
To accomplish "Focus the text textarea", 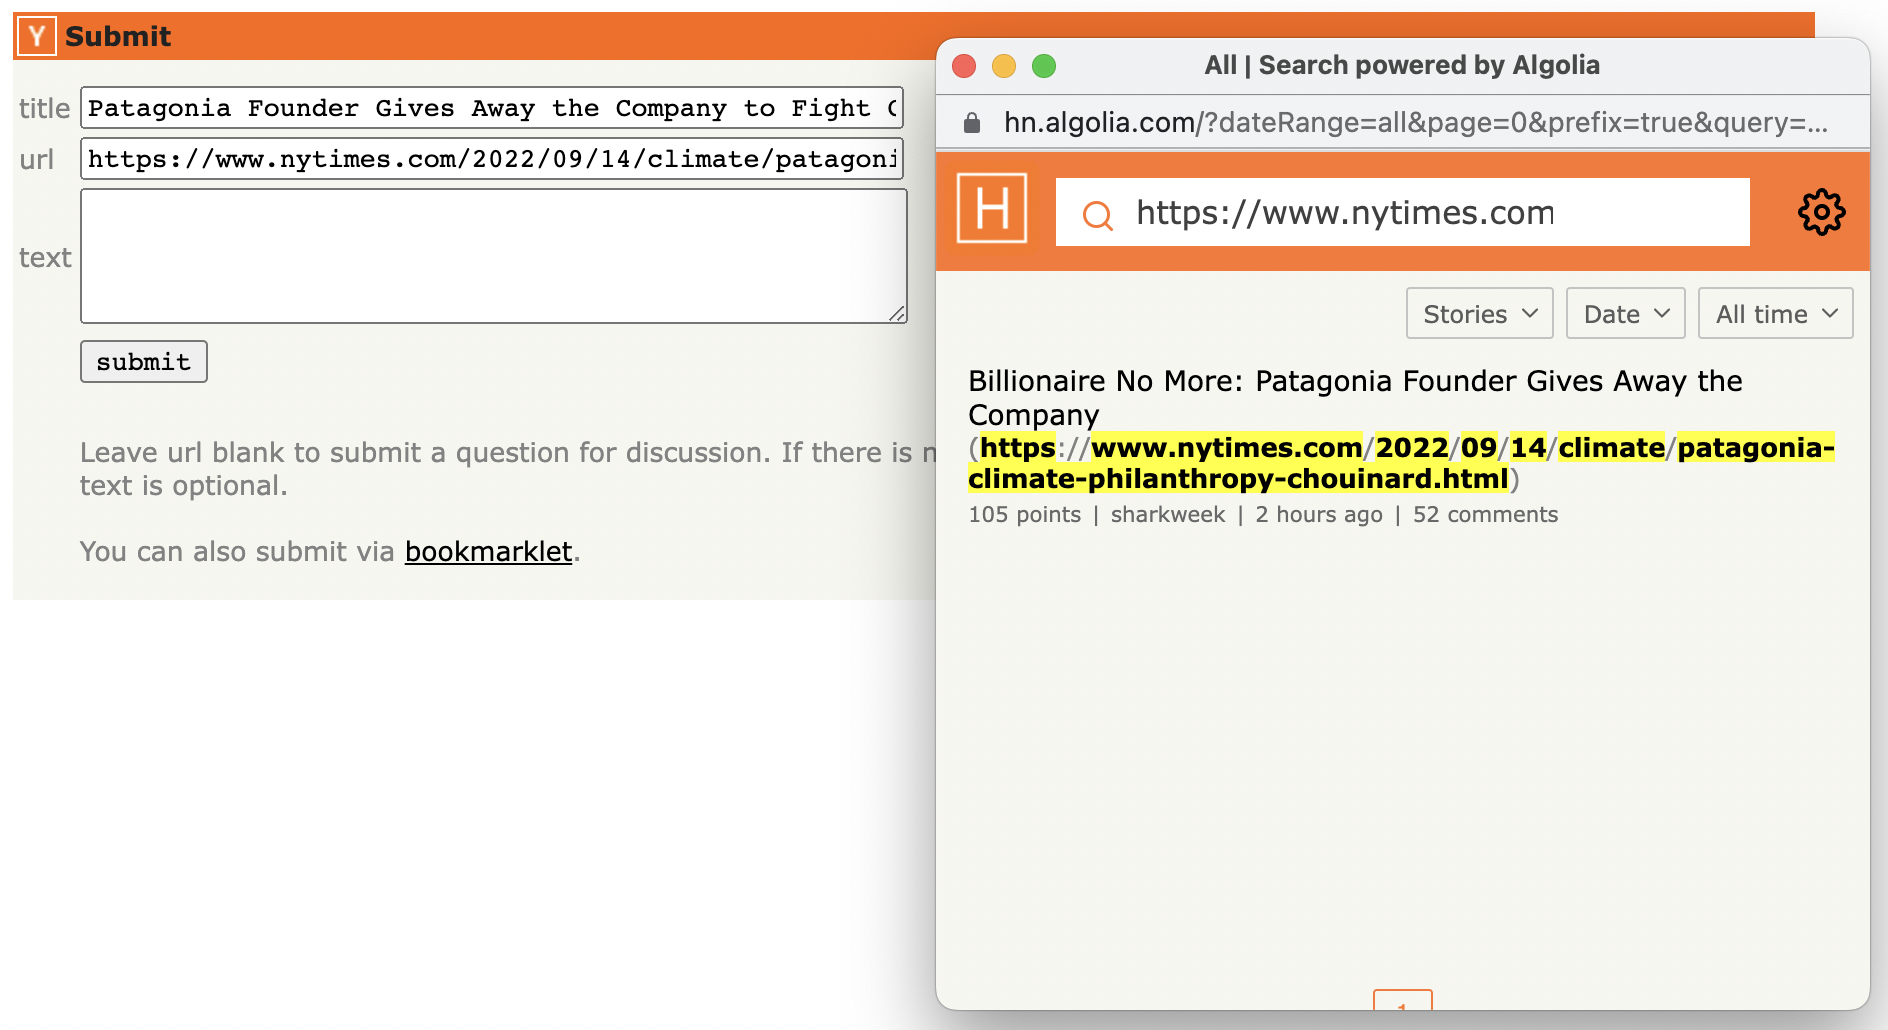I will tap(494, 256).
